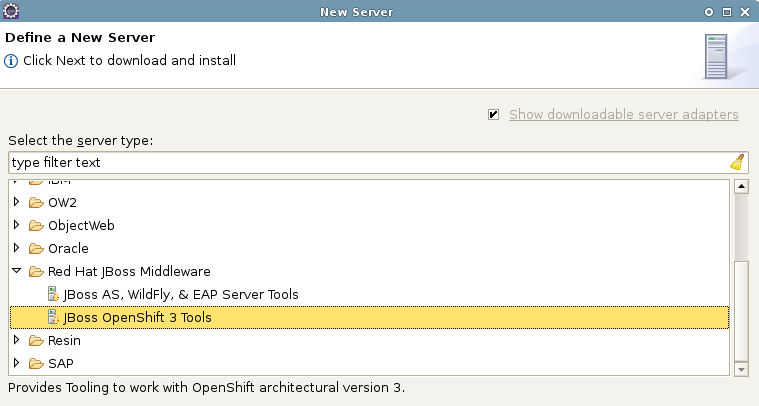Click the scroll up arrow of server list
Viewport: 759px width, 406px height.
click(x=741, y=186)
